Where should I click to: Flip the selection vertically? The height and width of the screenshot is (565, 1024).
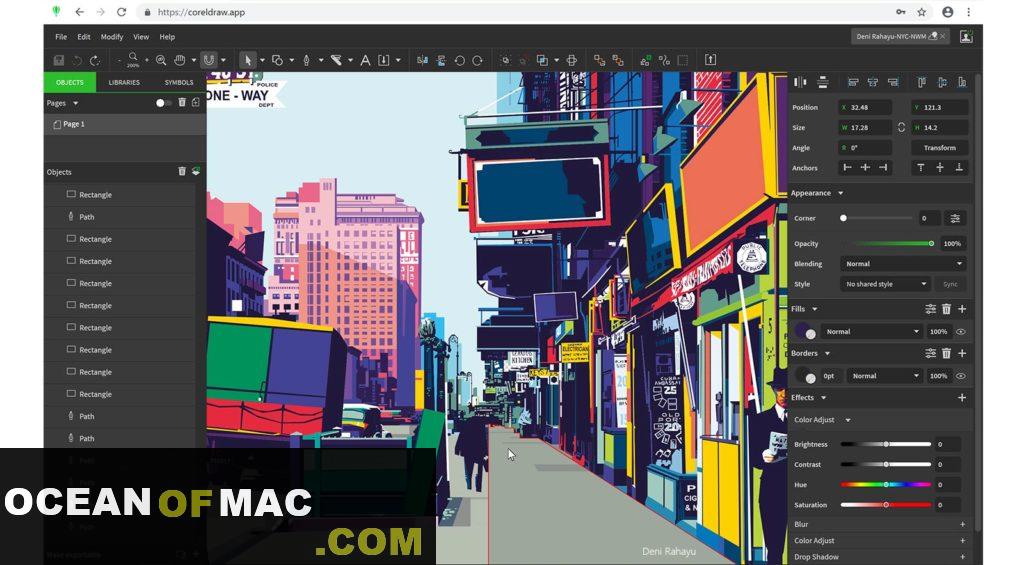441,60
